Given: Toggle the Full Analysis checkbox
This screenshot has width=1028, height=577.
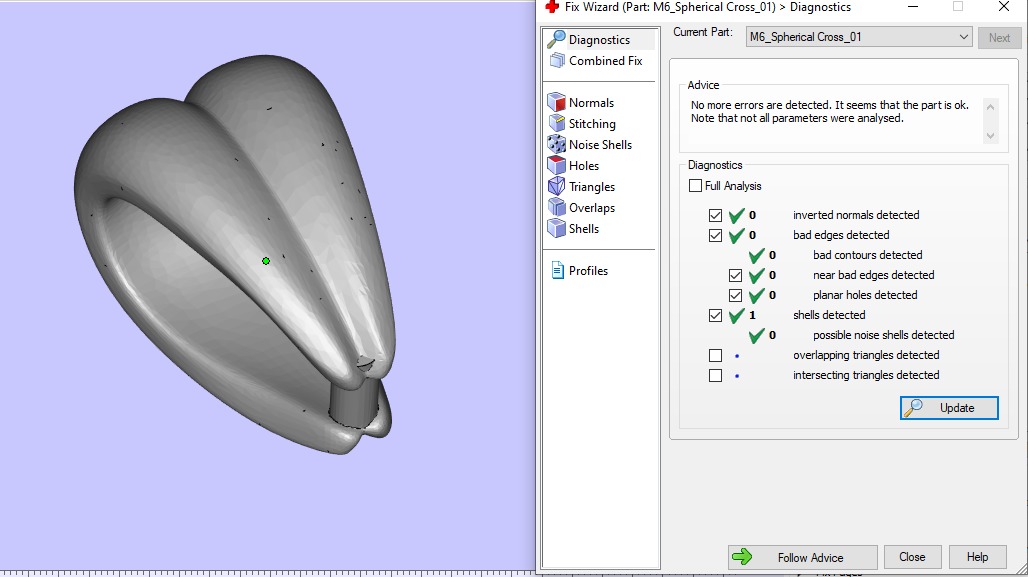Looking at the screenshot, I should [x=696, y=186].
